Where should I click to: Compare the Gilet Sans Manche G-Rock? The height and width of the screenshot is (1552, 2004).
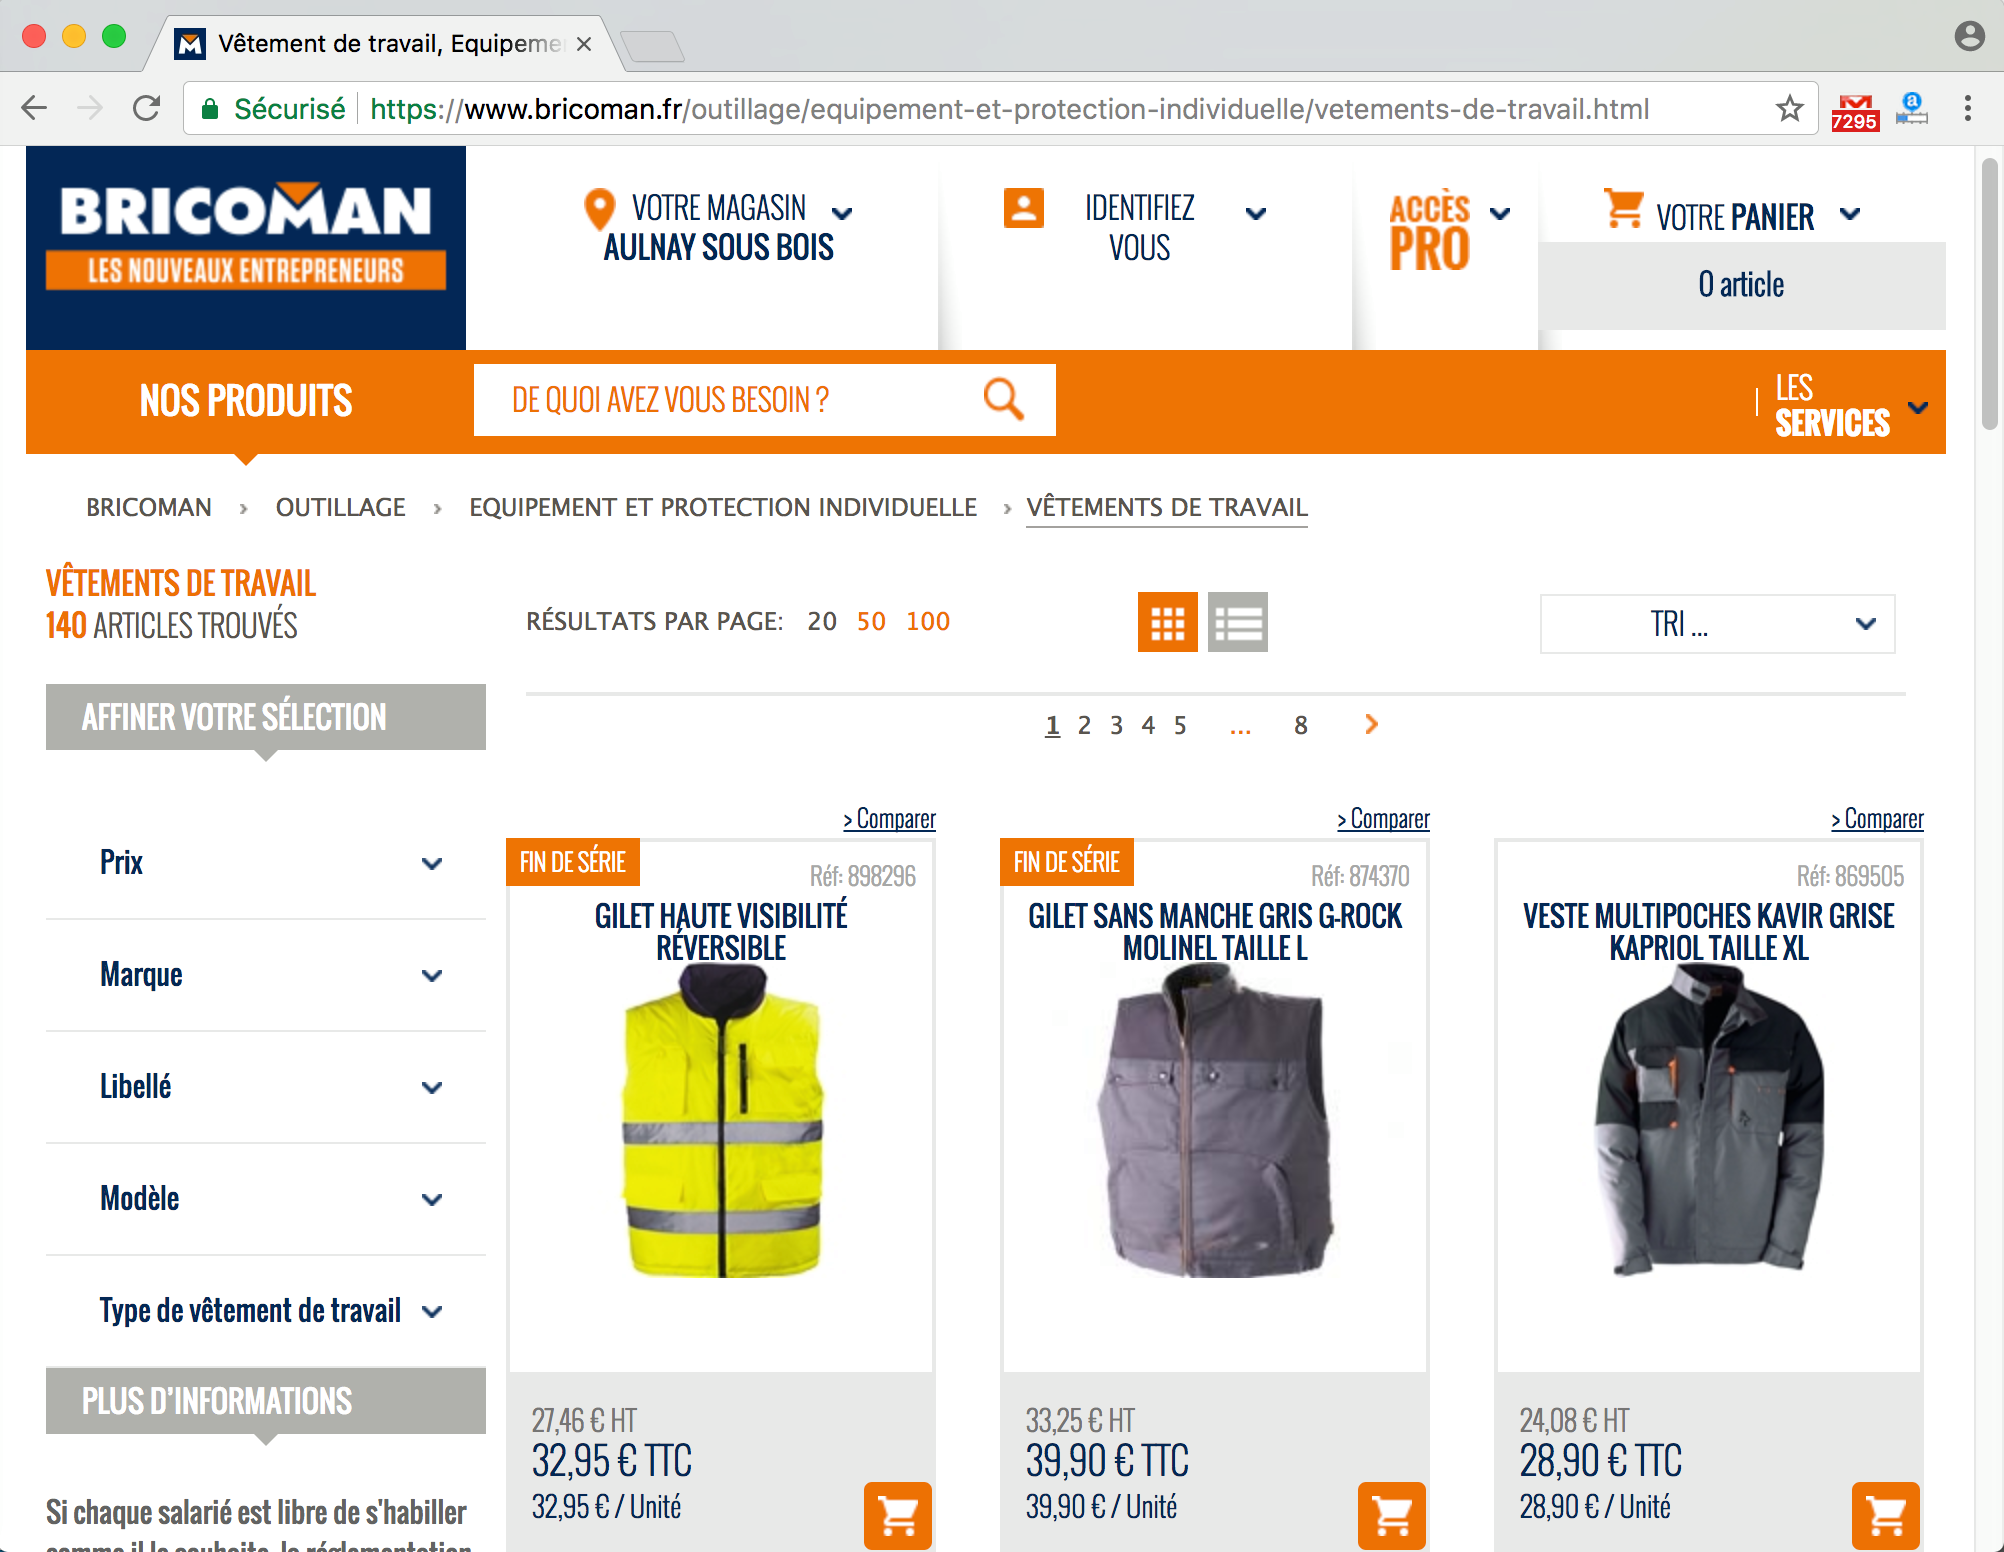(x=1383, y=819)
